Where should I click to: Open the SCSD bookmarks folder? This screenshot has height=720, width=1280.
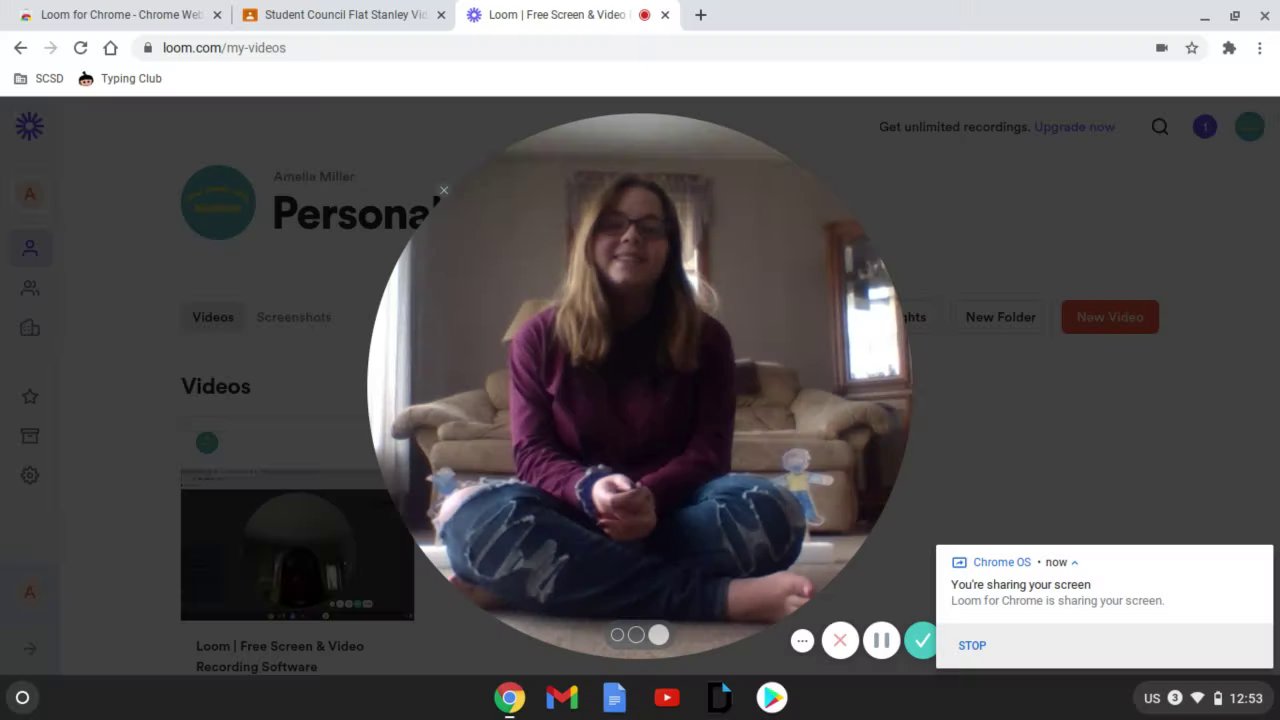tap(39, 79)
